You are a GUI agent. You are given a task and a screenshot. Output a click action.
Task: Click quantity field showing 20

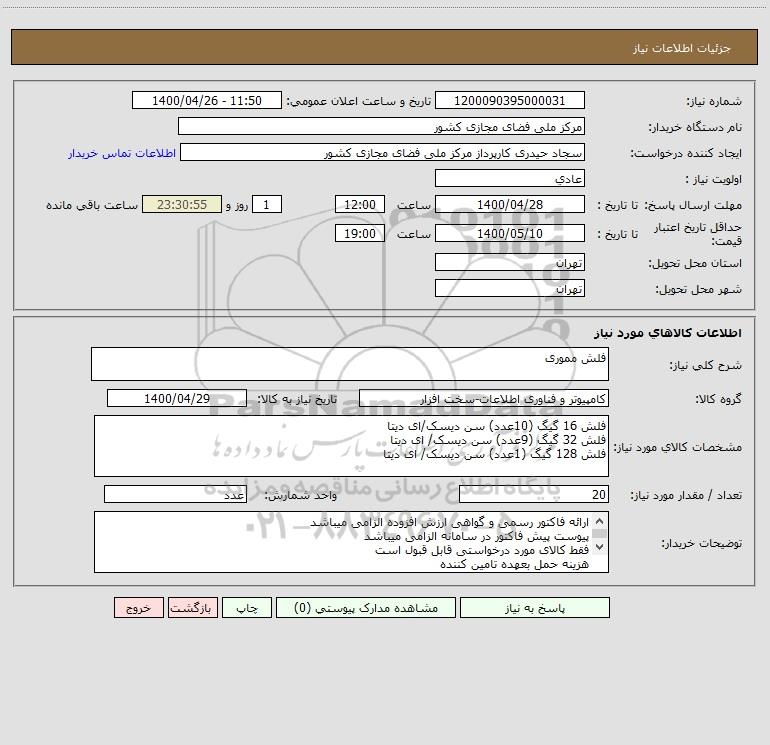(x=534, y=495)
